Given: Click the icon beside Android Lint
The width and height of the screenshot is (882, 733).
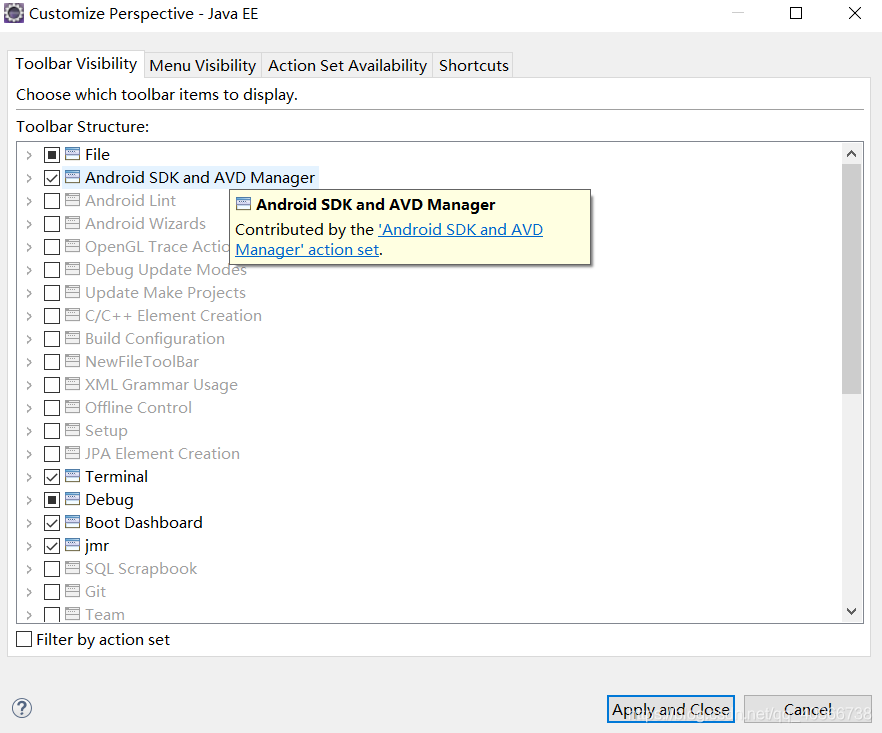Looking at the screenshot, I should tap(73, 200).
